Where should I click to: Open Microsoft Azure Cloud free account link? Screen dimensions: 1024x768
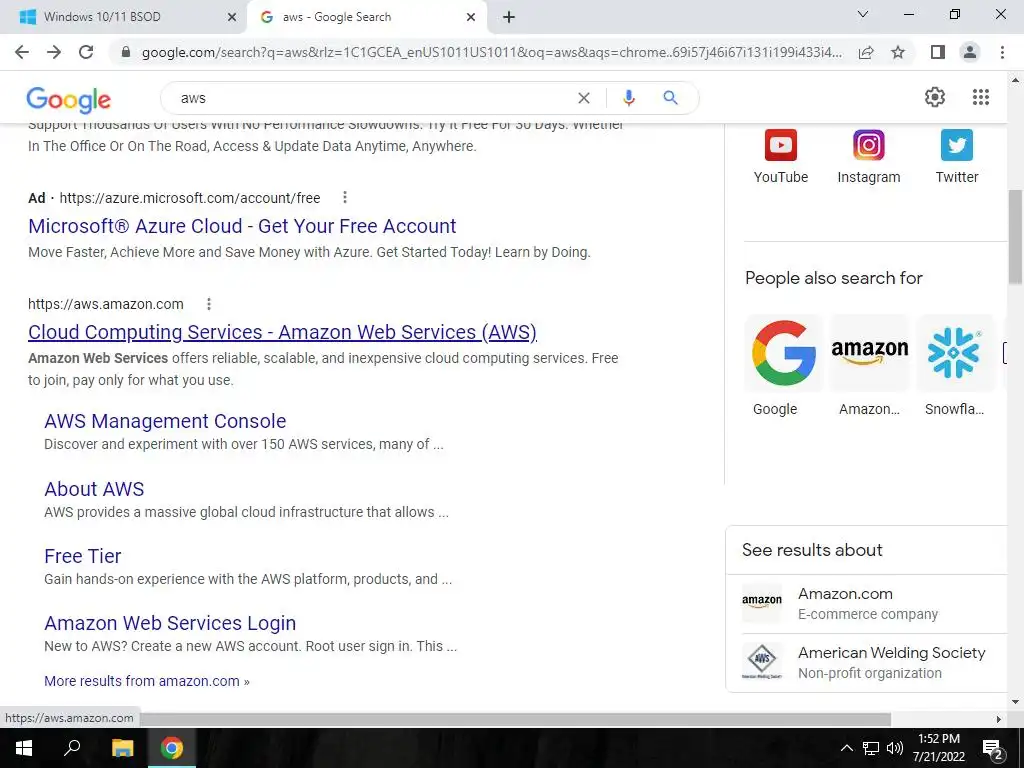point(242,226)
